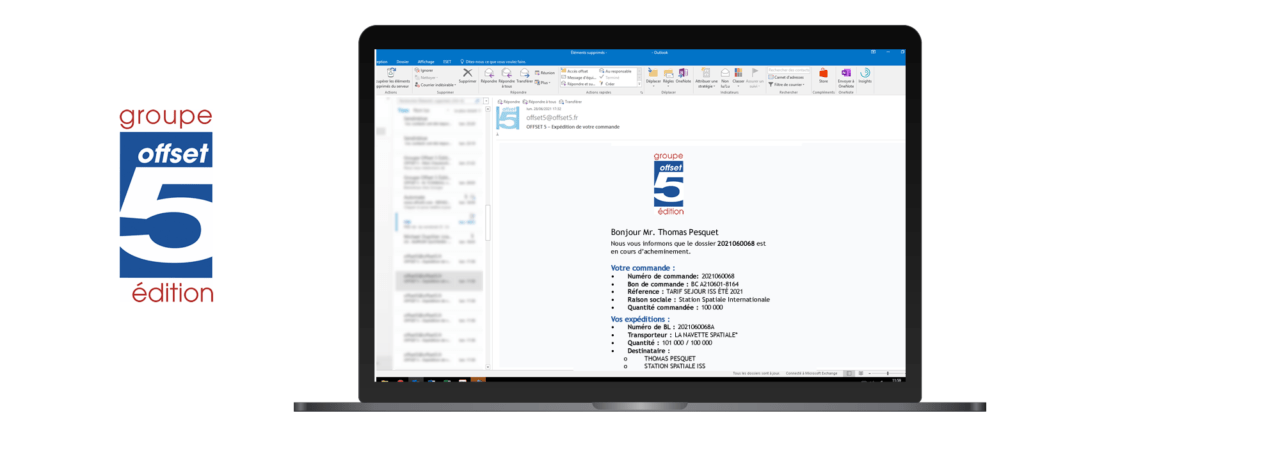Click the Supprimer delete X icon
This screenshot has width=1280, height=452.
coord(467,72)
